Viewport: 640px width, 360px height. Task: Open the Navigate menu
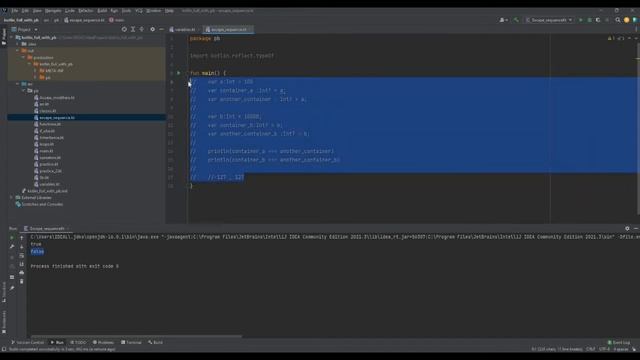[x=53, y=11]
